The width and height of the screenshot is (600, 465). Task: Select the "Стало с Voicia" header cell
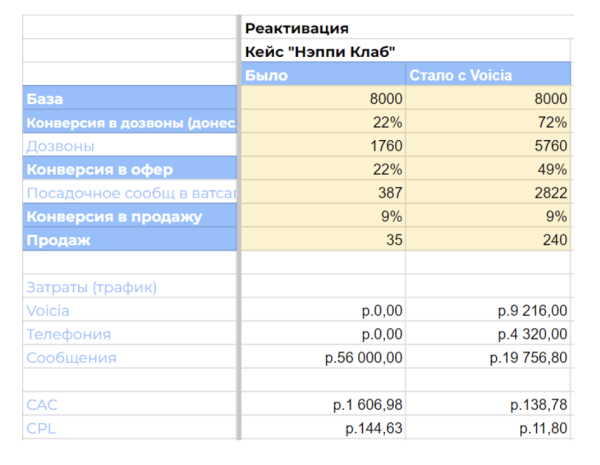coord(488,75)
